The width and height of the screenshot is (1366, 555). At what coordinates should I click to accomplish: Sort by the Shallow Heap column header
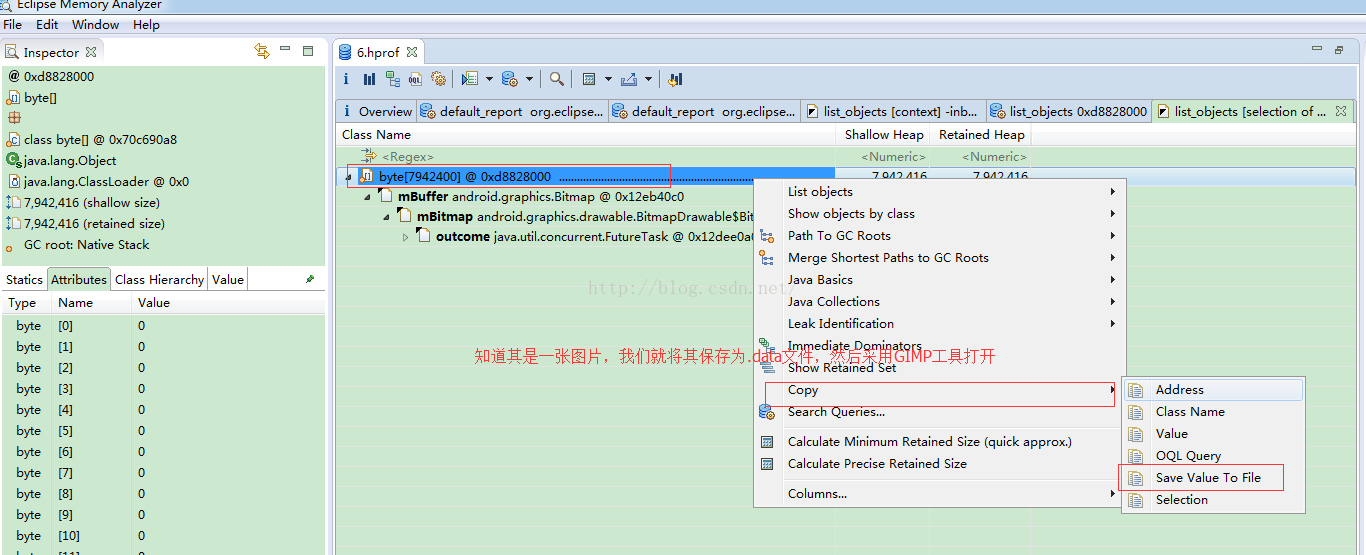tap(883, 135)
